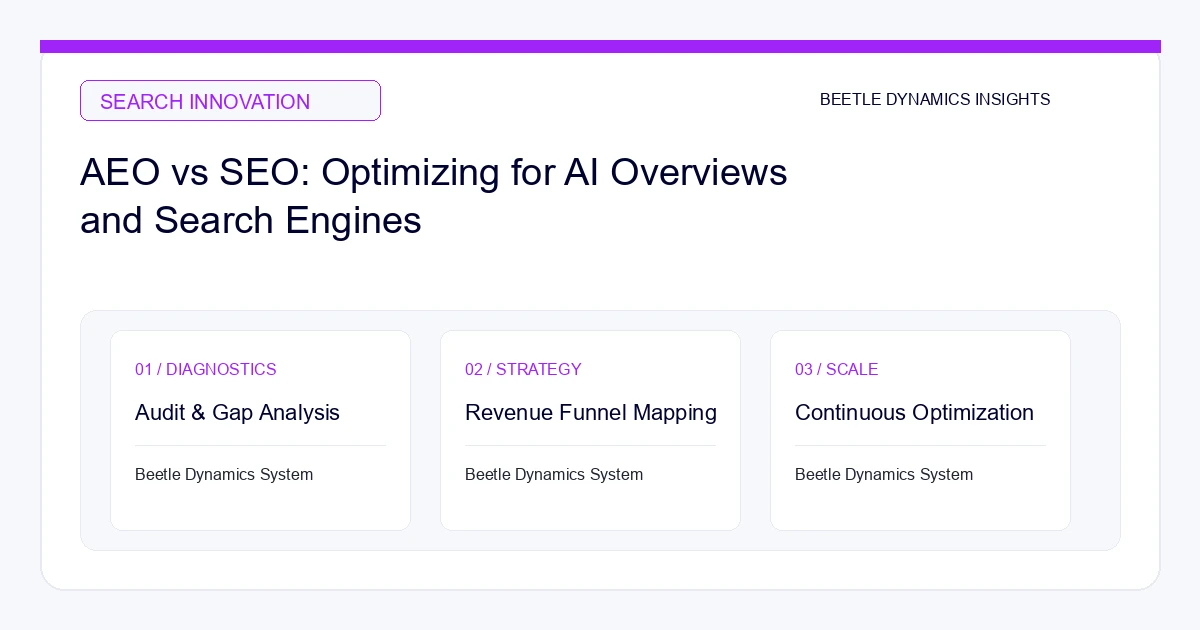Open the Continuous Optimization card
Screen dimensions: 1200x630
point(920,430)
